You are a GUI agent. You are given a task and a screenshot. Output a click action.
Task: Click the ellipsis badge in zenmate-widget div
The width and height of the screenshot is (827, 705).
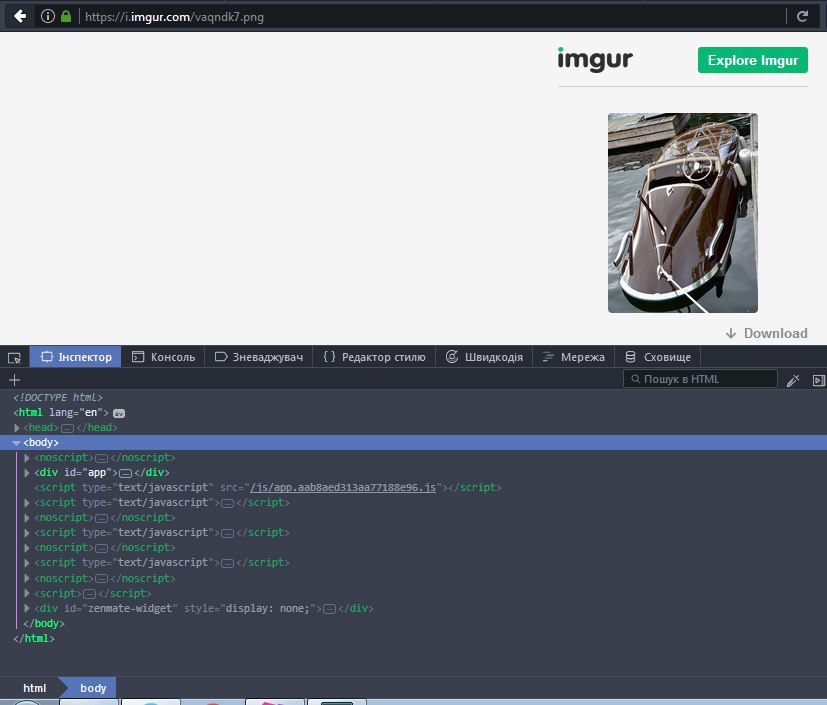click(329, 609)
